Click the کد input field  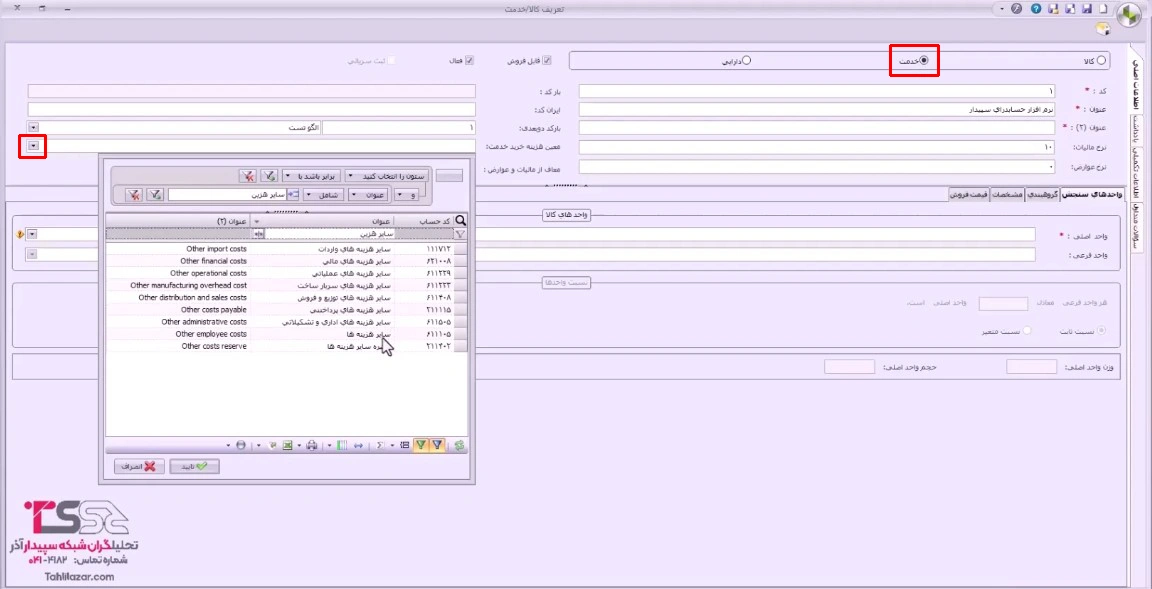817,91
